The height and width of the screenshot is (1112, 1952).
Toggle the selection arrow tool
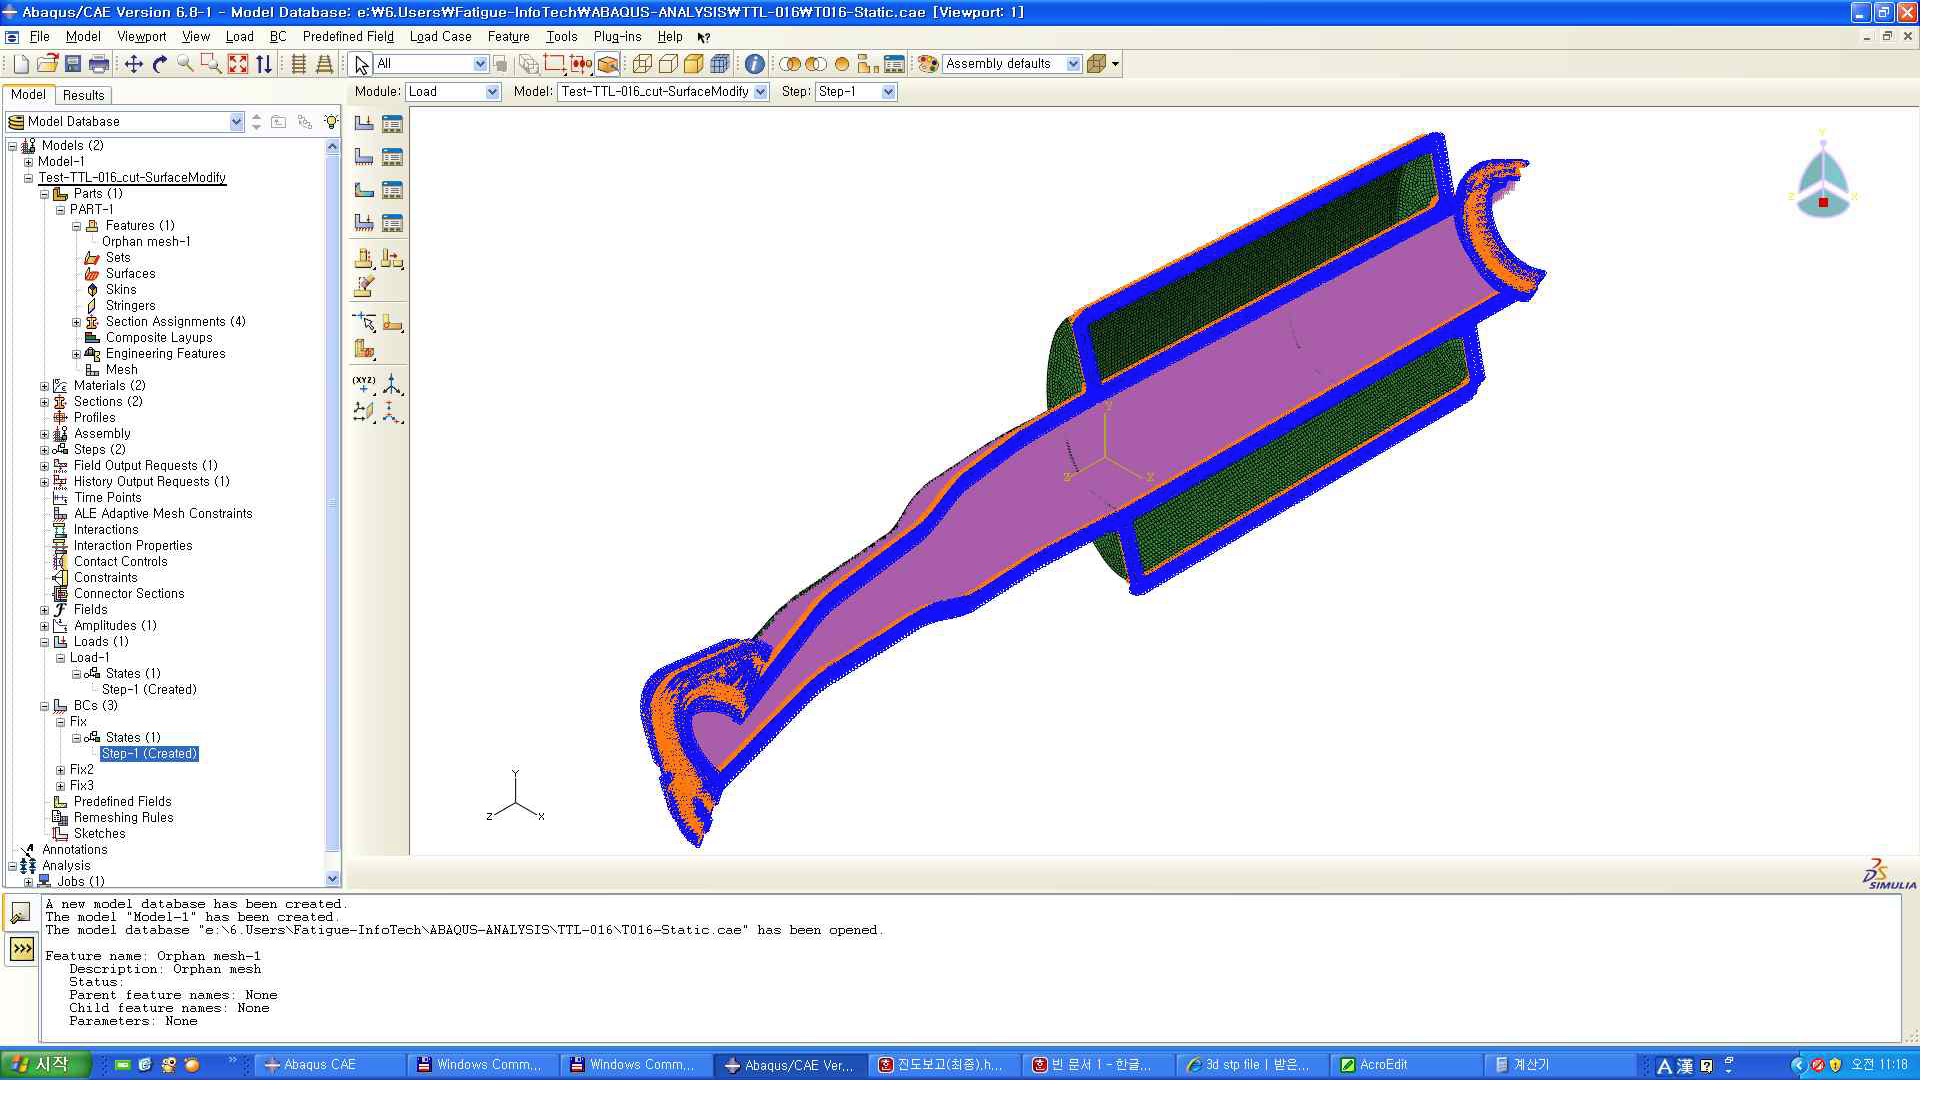click(361, 64)
